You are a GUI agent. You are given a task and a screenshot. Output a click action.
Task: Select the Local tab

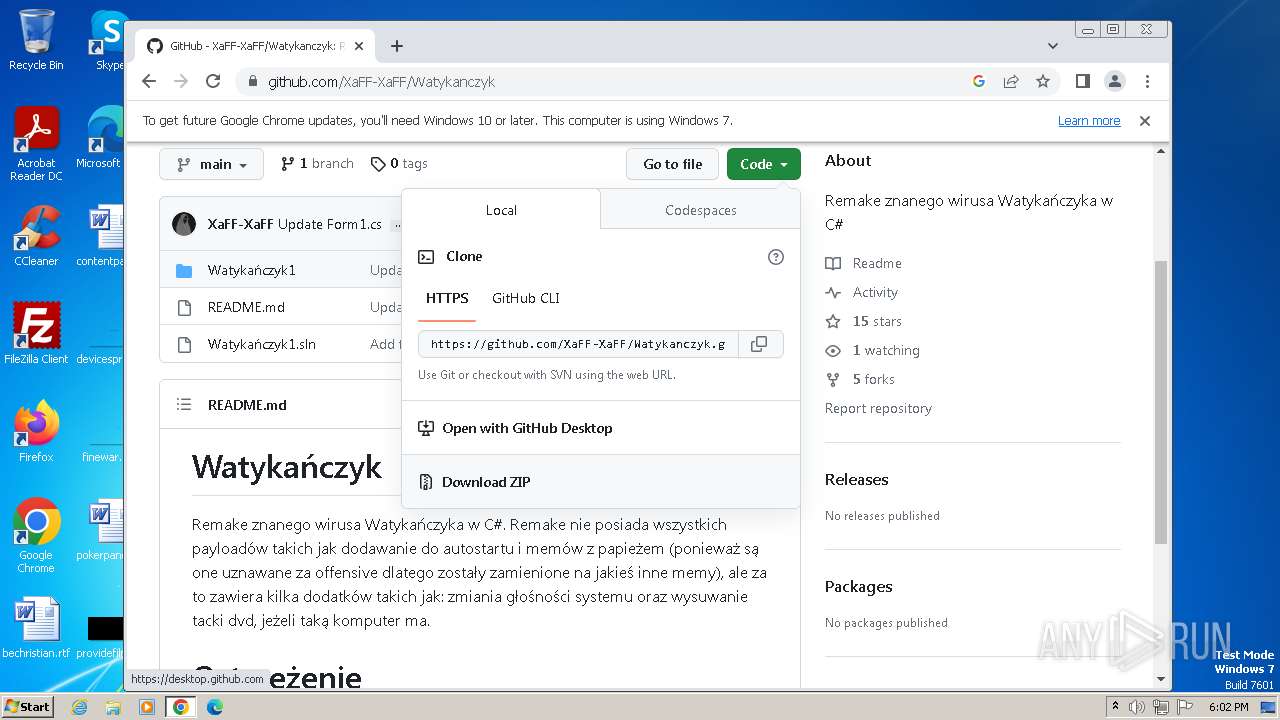pos(501,210)
